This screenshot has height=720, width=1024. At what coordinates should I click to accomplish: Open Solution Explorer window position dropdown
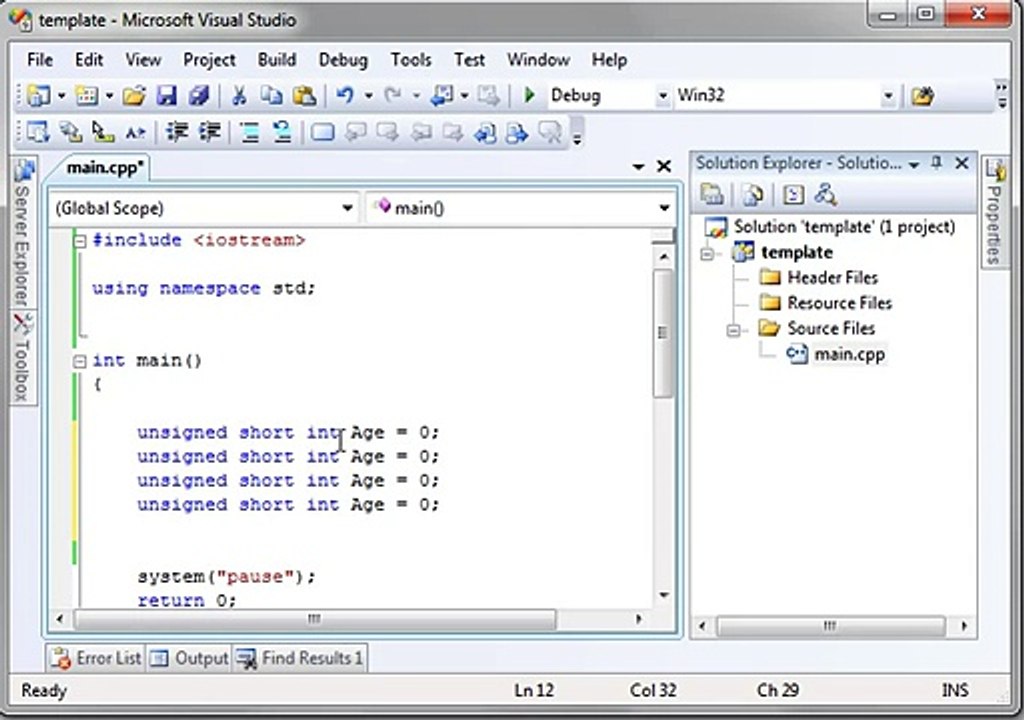pyautogui.click(x=914, y=164)
